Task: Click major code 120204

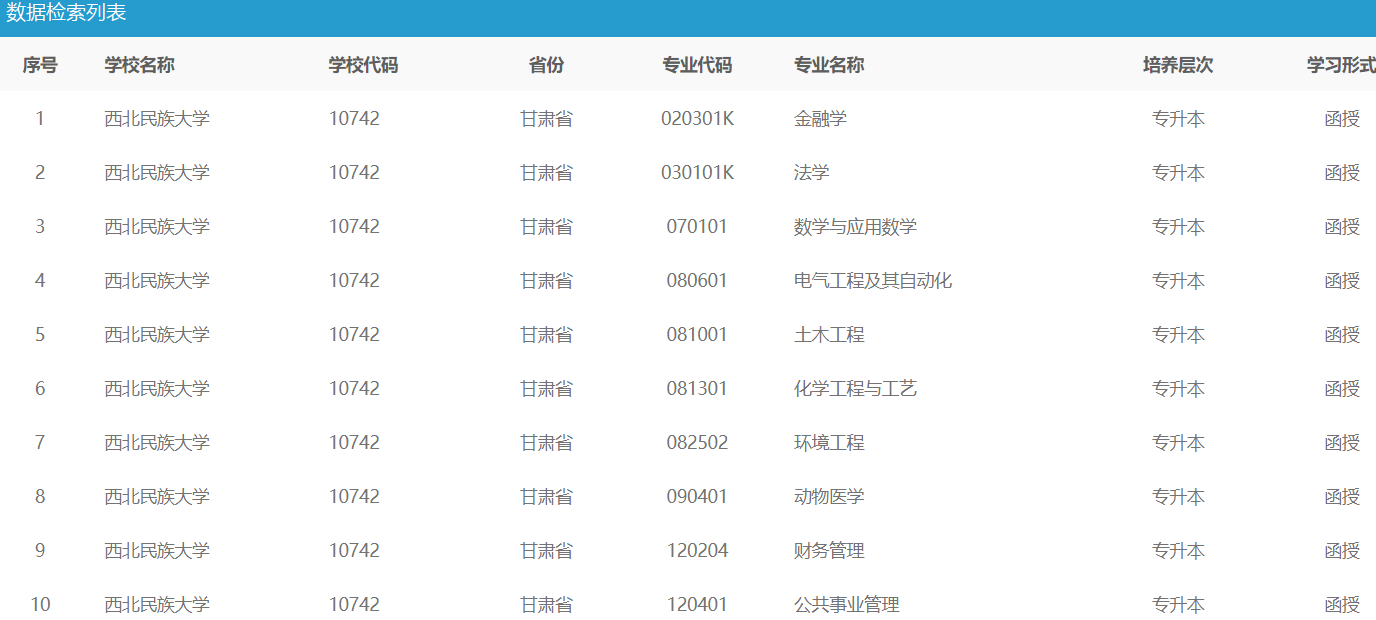Action: coord(697,551)
